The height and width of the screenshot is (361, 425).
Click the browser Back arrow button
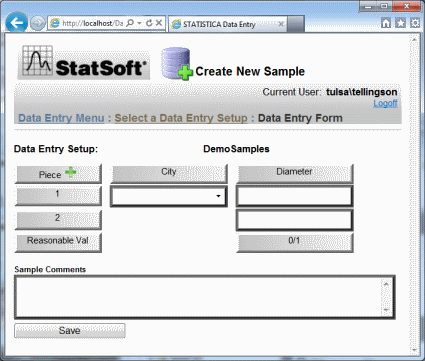(x=17, y=23)
